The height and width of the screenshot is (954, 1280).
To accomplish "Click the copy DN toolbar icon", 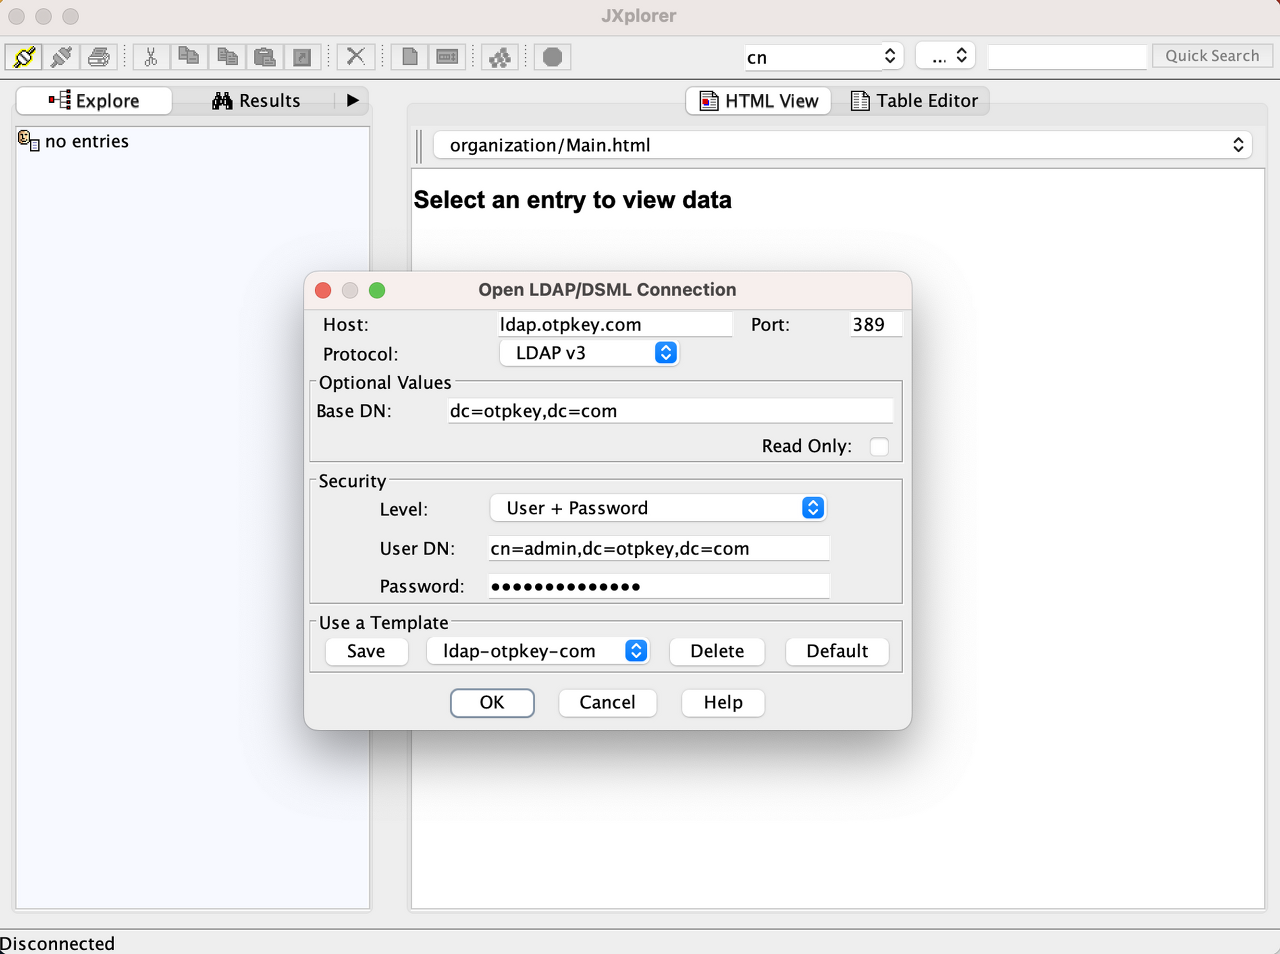I will tap(227, 57).
